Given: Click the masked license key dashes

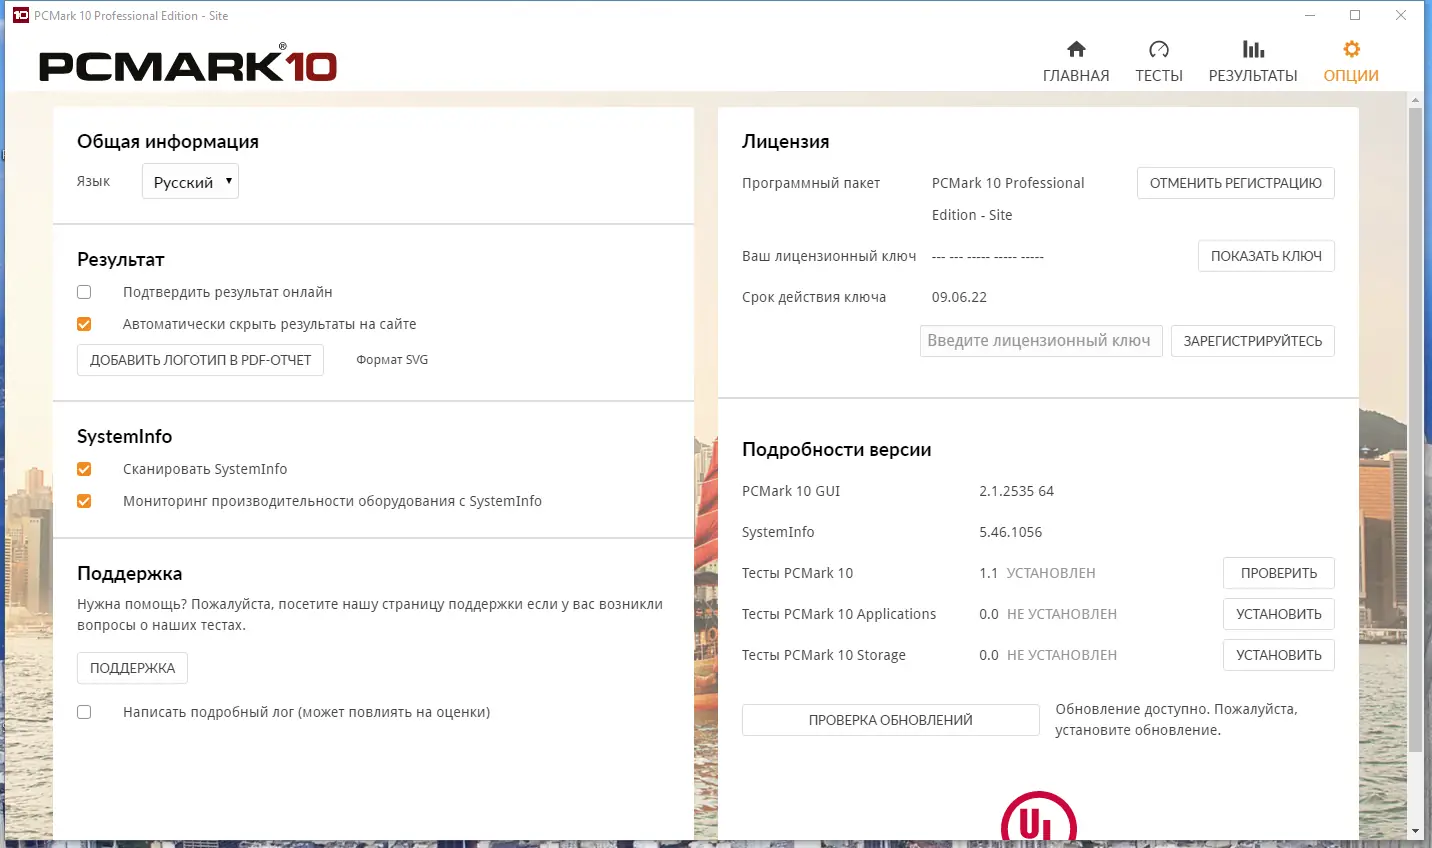Looking at the screenshot, I should pos(988,257).
